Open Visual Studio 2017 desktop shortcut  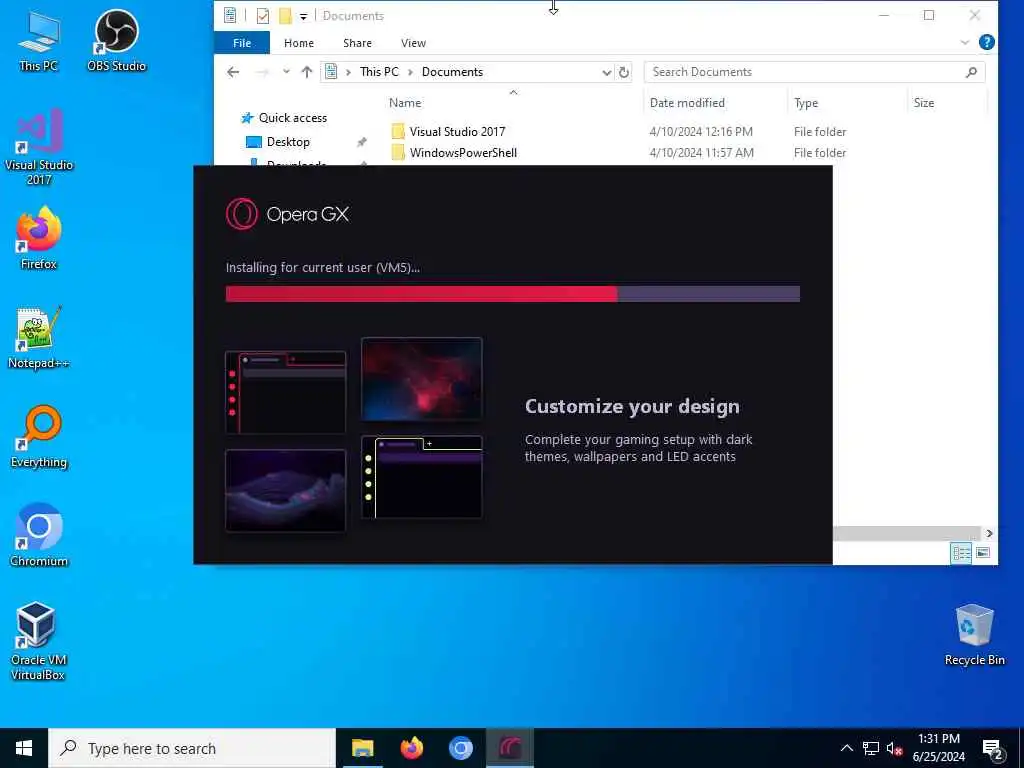coord(39,147)
